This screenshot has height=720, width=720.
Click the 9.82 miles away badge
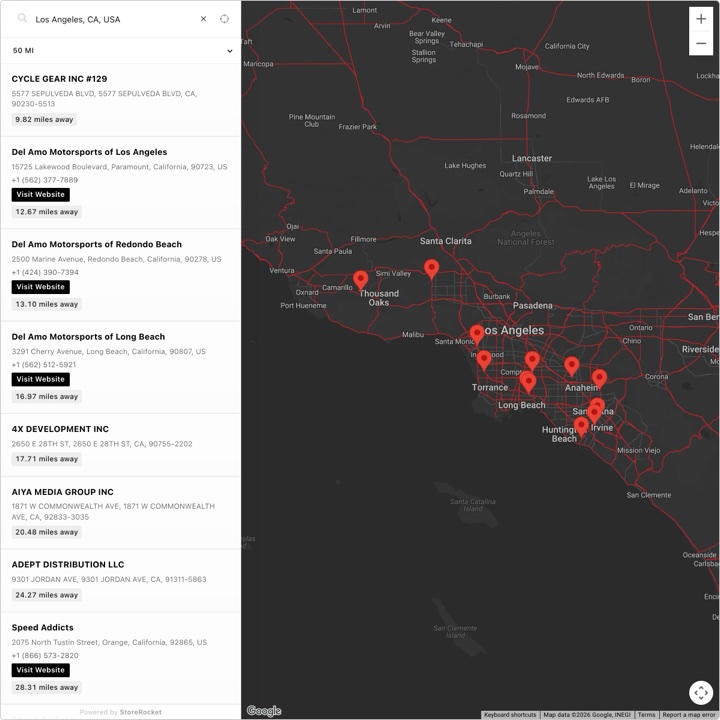(x=44, y=119)
